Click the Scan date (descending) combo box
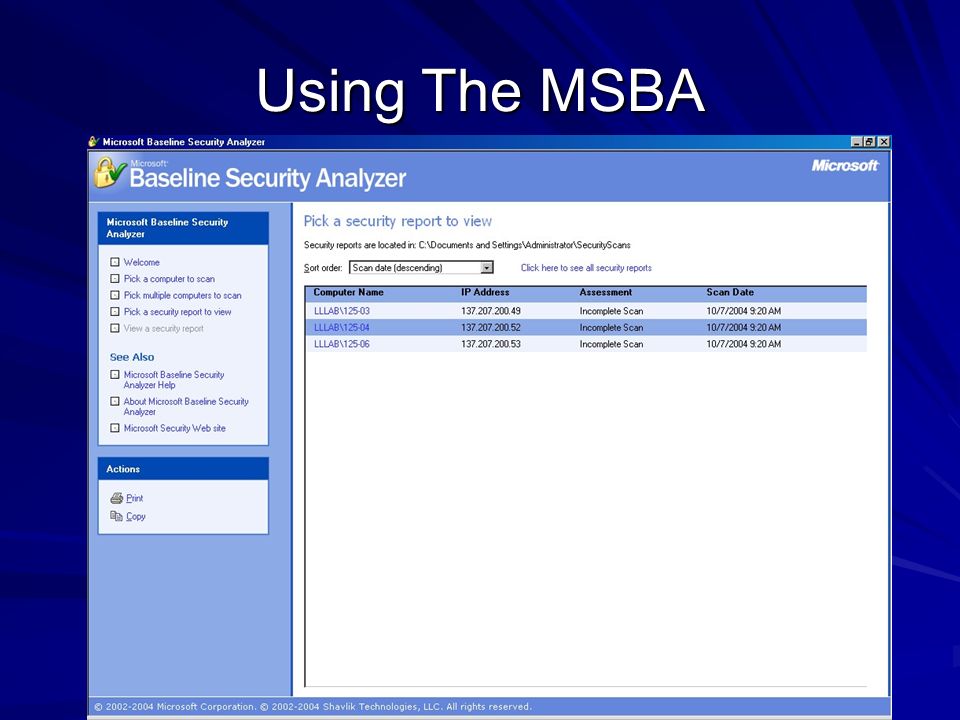The image size is (960, 720). coord(421,268)
